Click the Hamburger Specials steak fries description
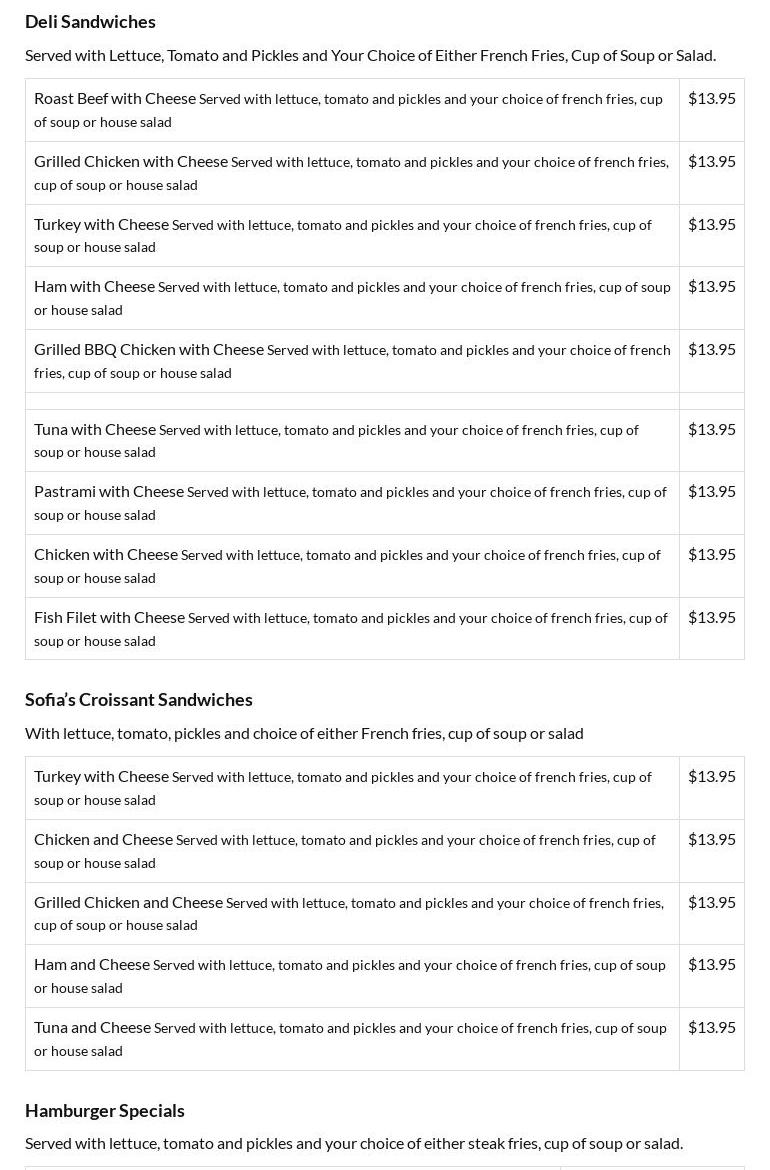This screenshot has width=770, height=1170. (x=354, y=1144)
